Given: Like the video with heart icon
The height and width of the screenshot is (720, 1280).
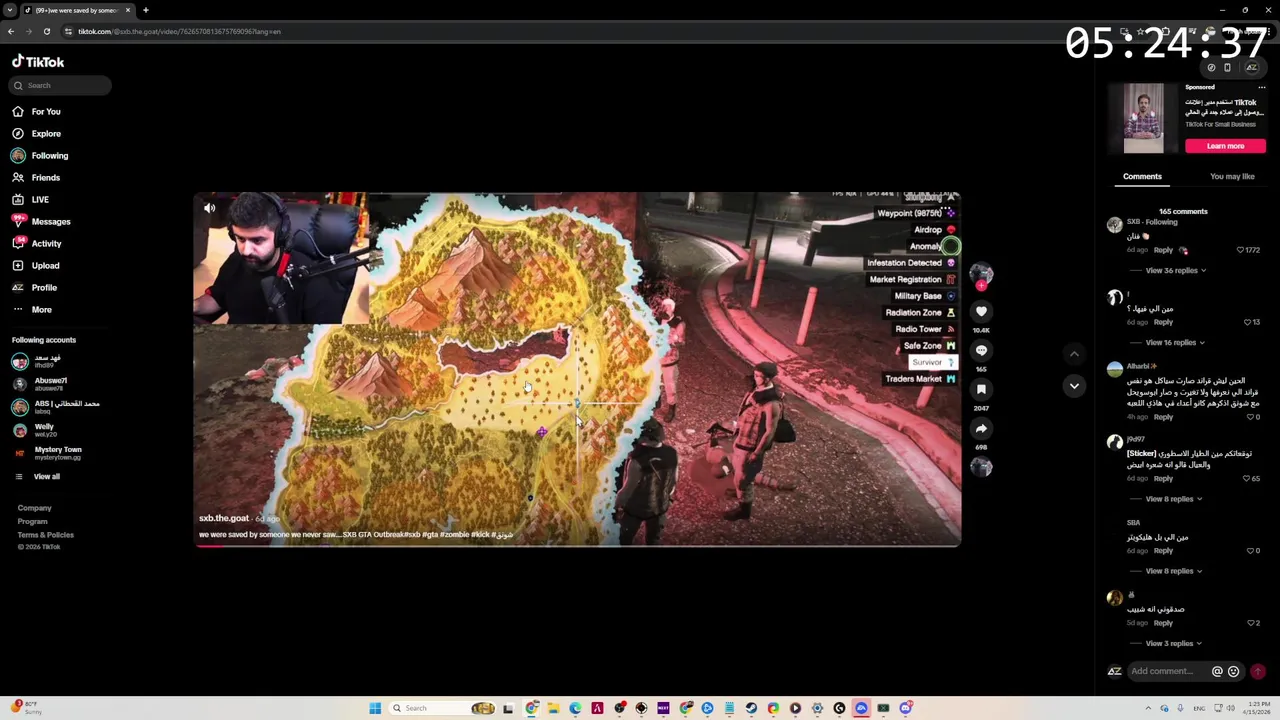Looking at the screenshot, I should pos(981,312).
